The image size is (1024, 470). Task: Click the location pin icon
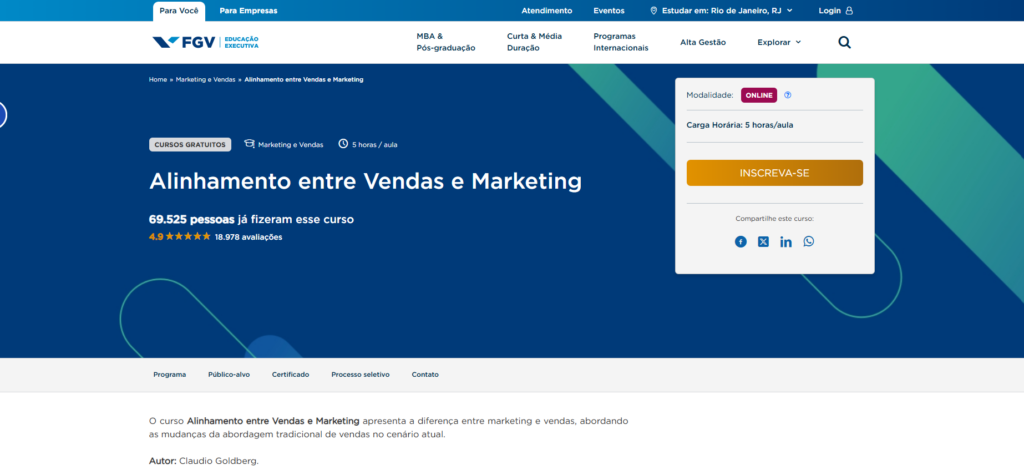point(654,10)
